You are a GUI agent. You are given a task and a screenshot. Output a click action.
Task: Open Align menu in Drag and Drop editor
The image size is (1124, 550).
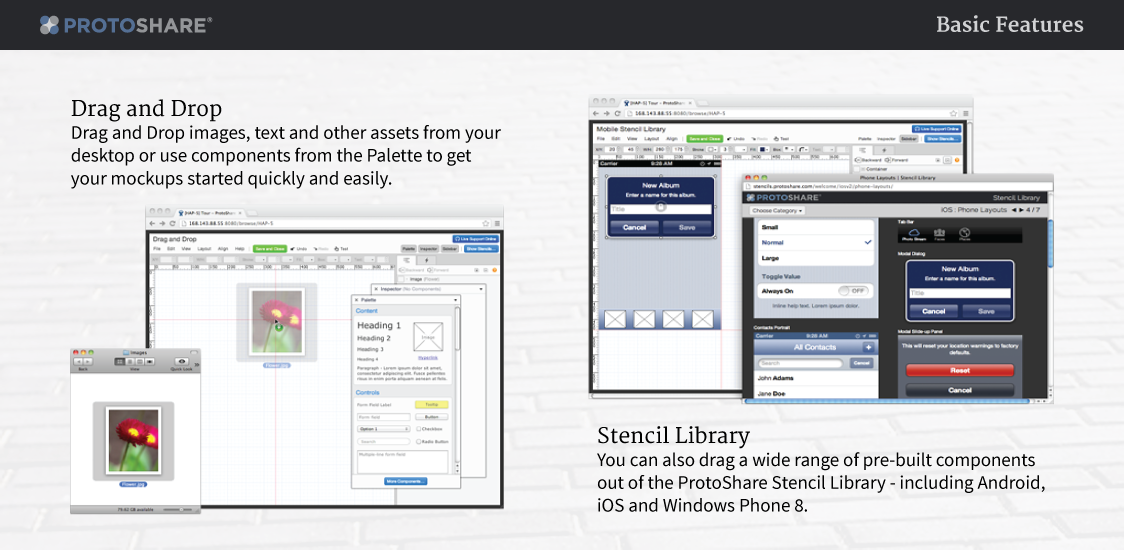pos(223,249)
